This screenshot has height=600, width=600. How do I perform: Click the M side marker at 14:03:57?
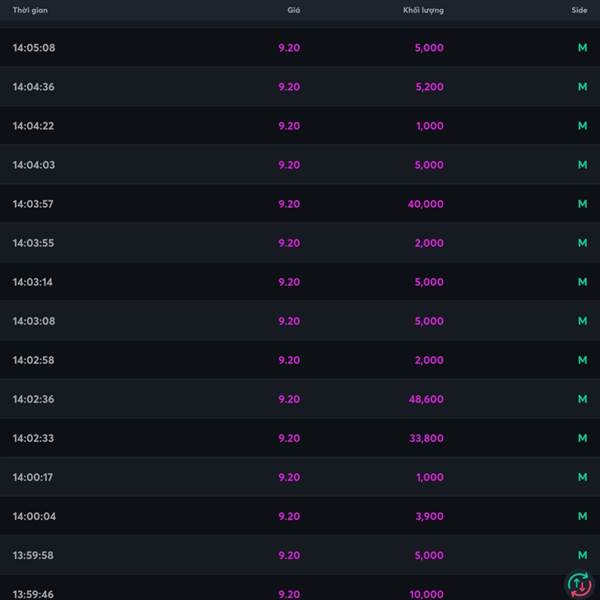click(582, 204)
